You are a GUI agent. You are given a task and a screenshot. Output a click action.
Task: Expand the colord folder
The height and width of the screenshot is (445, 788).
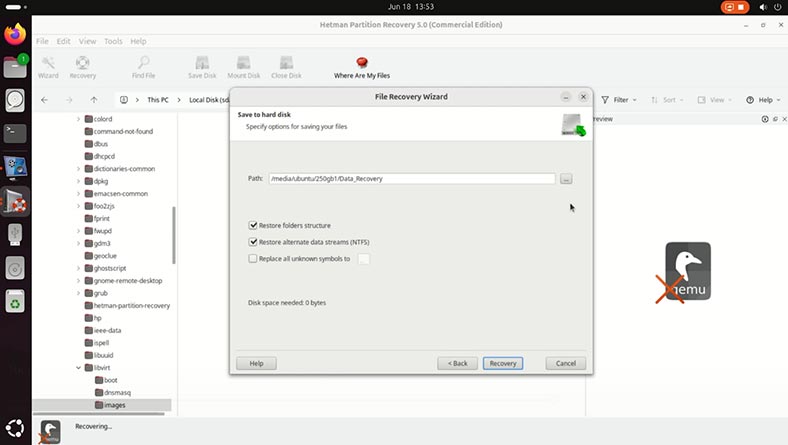point(78,119)
